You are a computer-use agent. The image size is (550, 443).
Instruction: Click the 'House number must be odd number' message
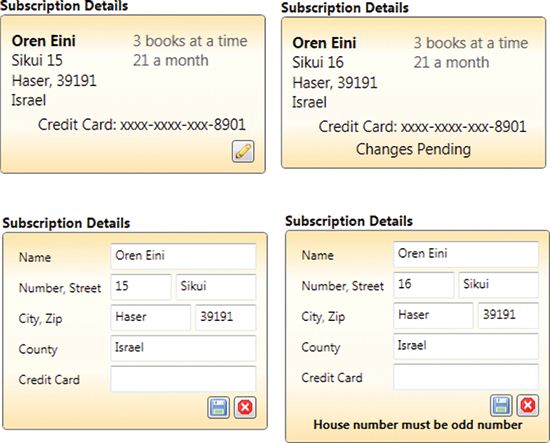click(x=418, y=425)
